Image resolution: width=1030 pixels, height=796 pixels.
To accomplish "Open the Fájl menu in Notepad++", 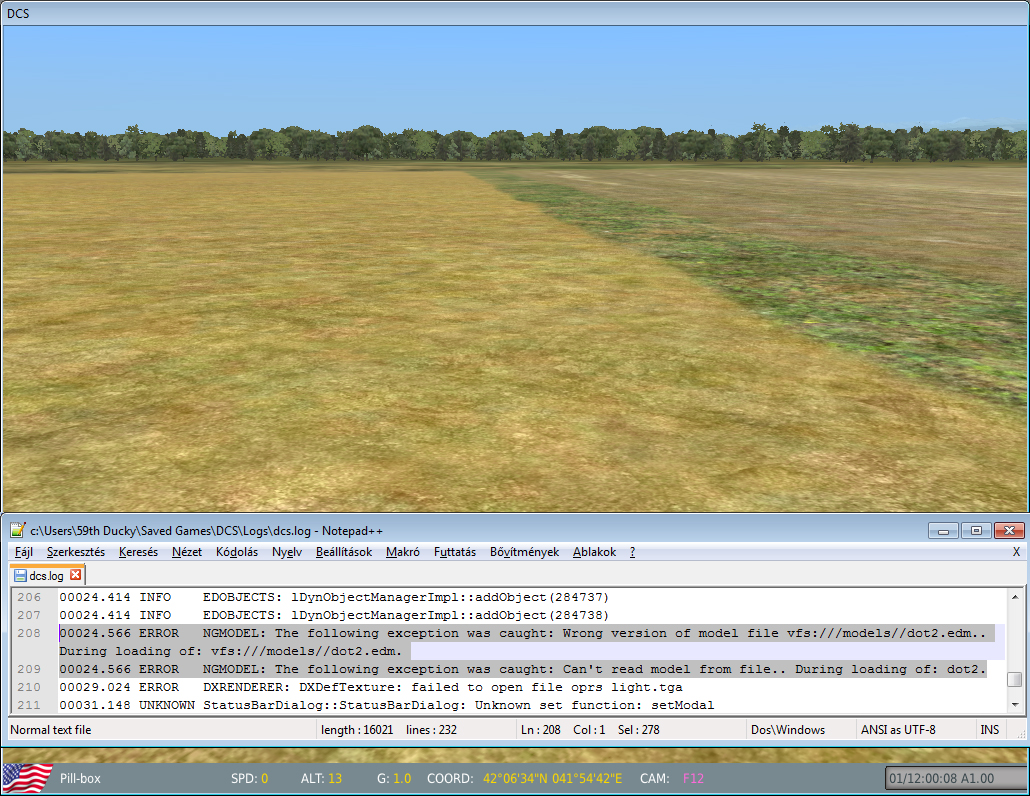I will coord(24,552).
